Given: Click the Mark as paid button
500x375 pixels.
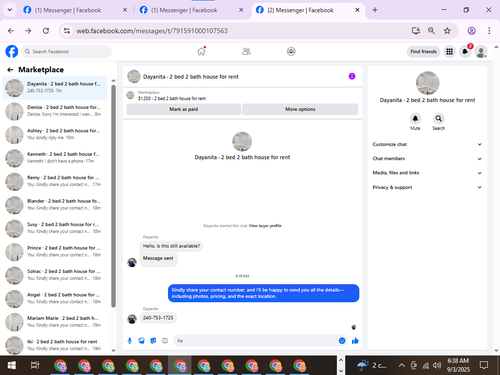Looking at the screenshot, I should 184,109.
